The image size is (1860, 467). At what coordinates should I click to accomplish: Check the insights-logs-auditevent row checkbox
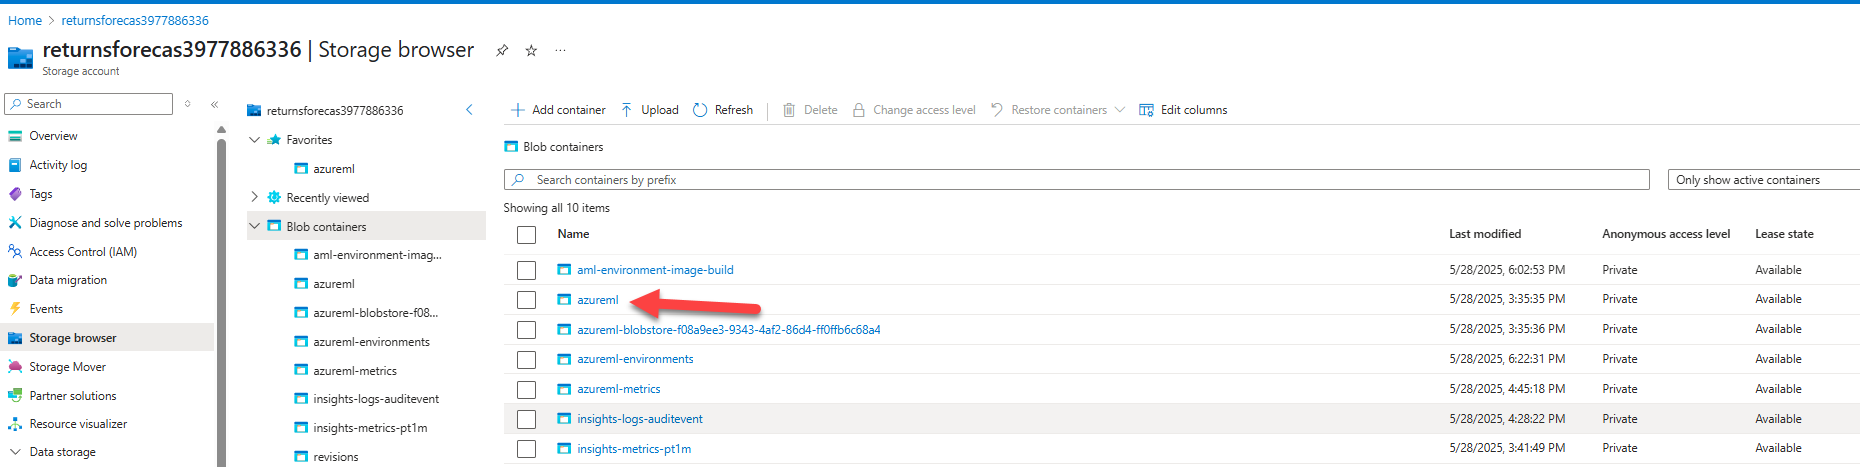coord(526,419)
